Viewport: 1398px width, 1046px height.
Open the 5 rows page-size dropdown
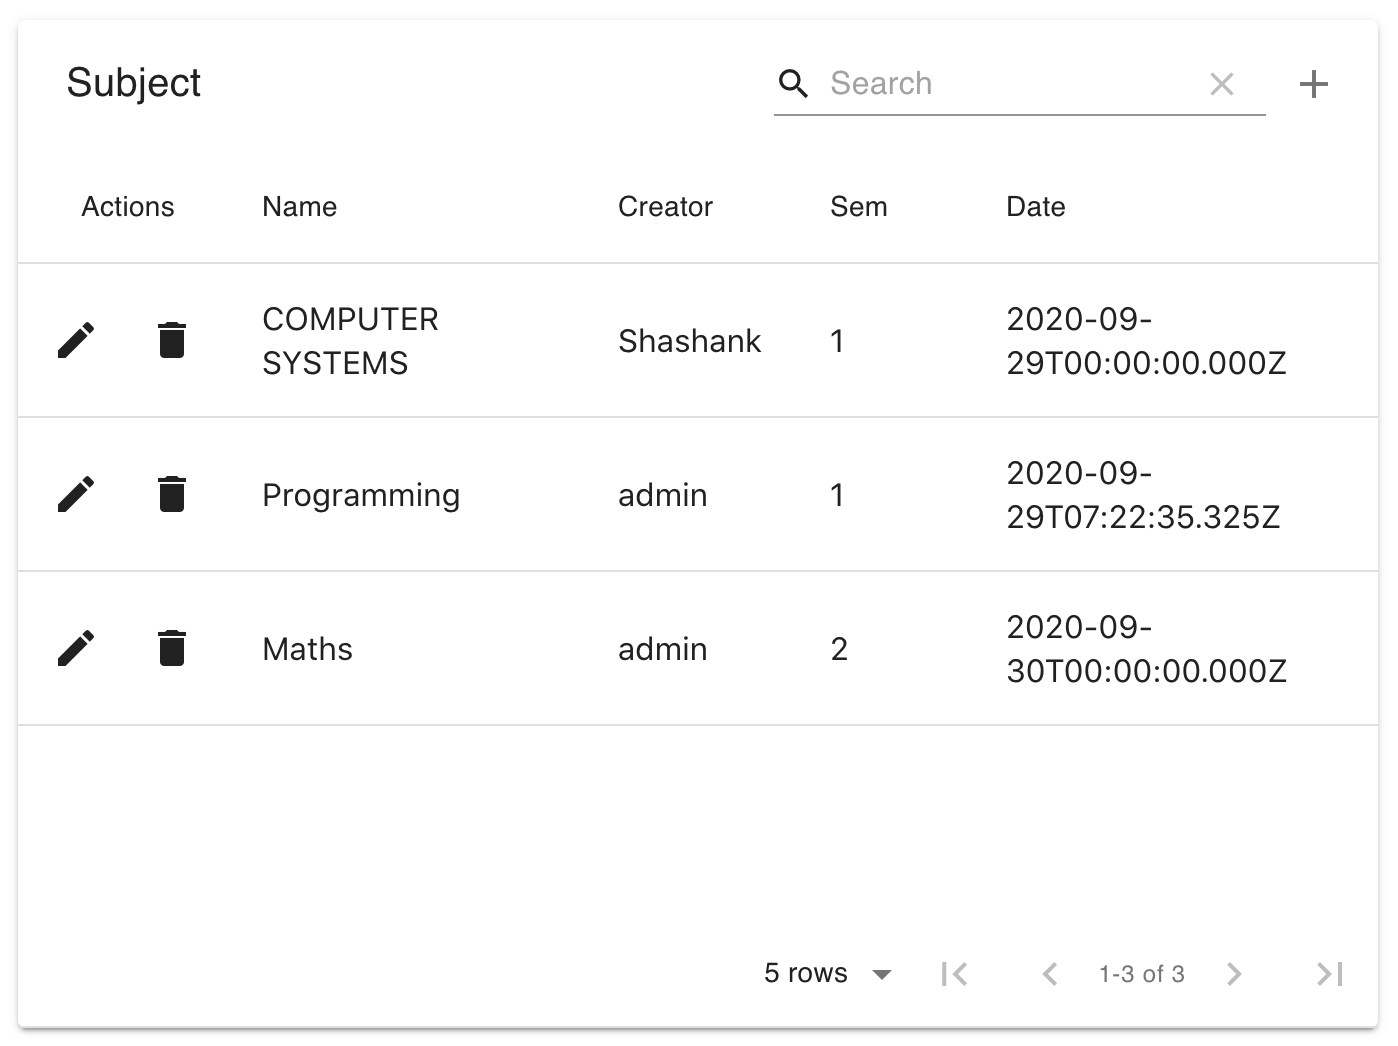(x=828, y=974)
